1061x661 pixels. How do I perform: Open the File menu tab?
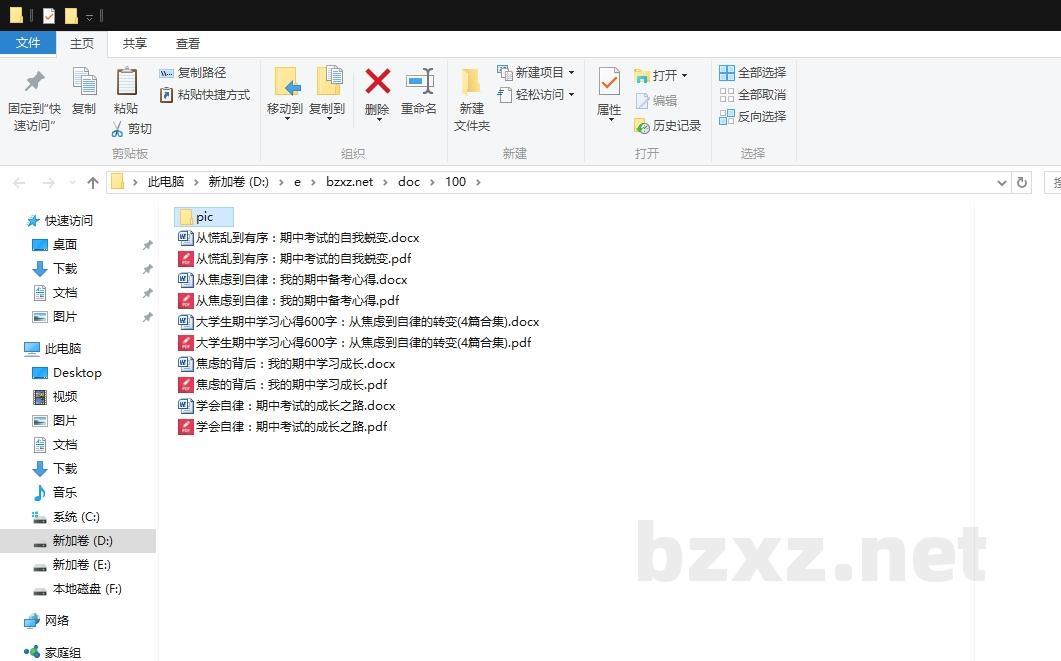pyautogui.click(x=28, y=43)
